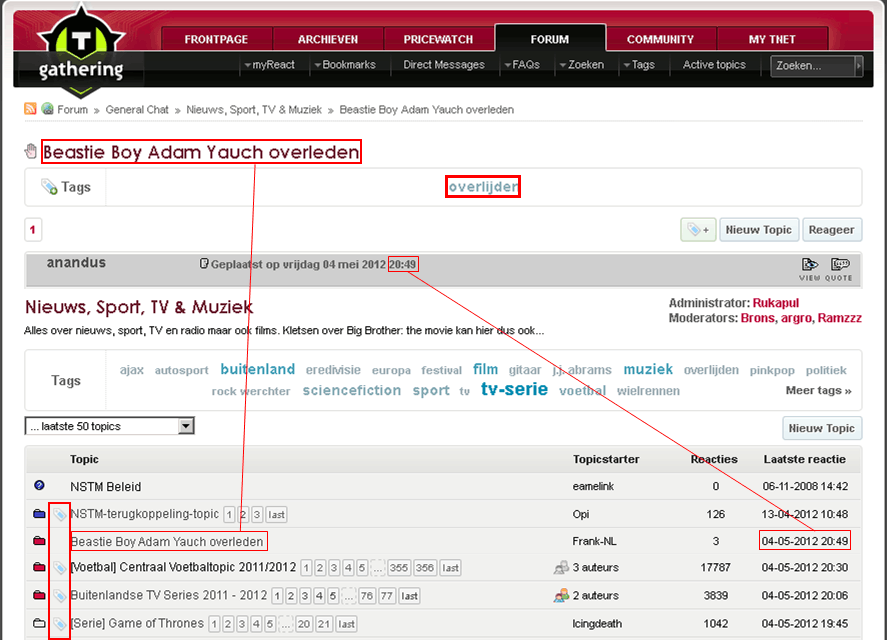This screenshot has width=887, height=641.
Task: Click page 1 of topic pagination
Action: pos(33,230)
